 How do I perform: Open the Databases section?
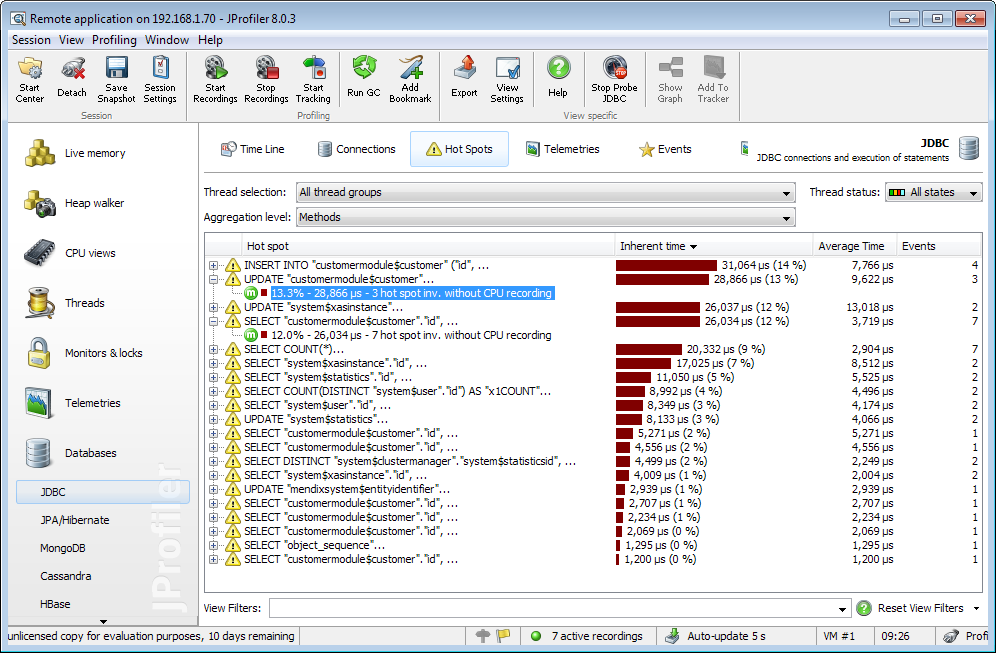(71, 453)
